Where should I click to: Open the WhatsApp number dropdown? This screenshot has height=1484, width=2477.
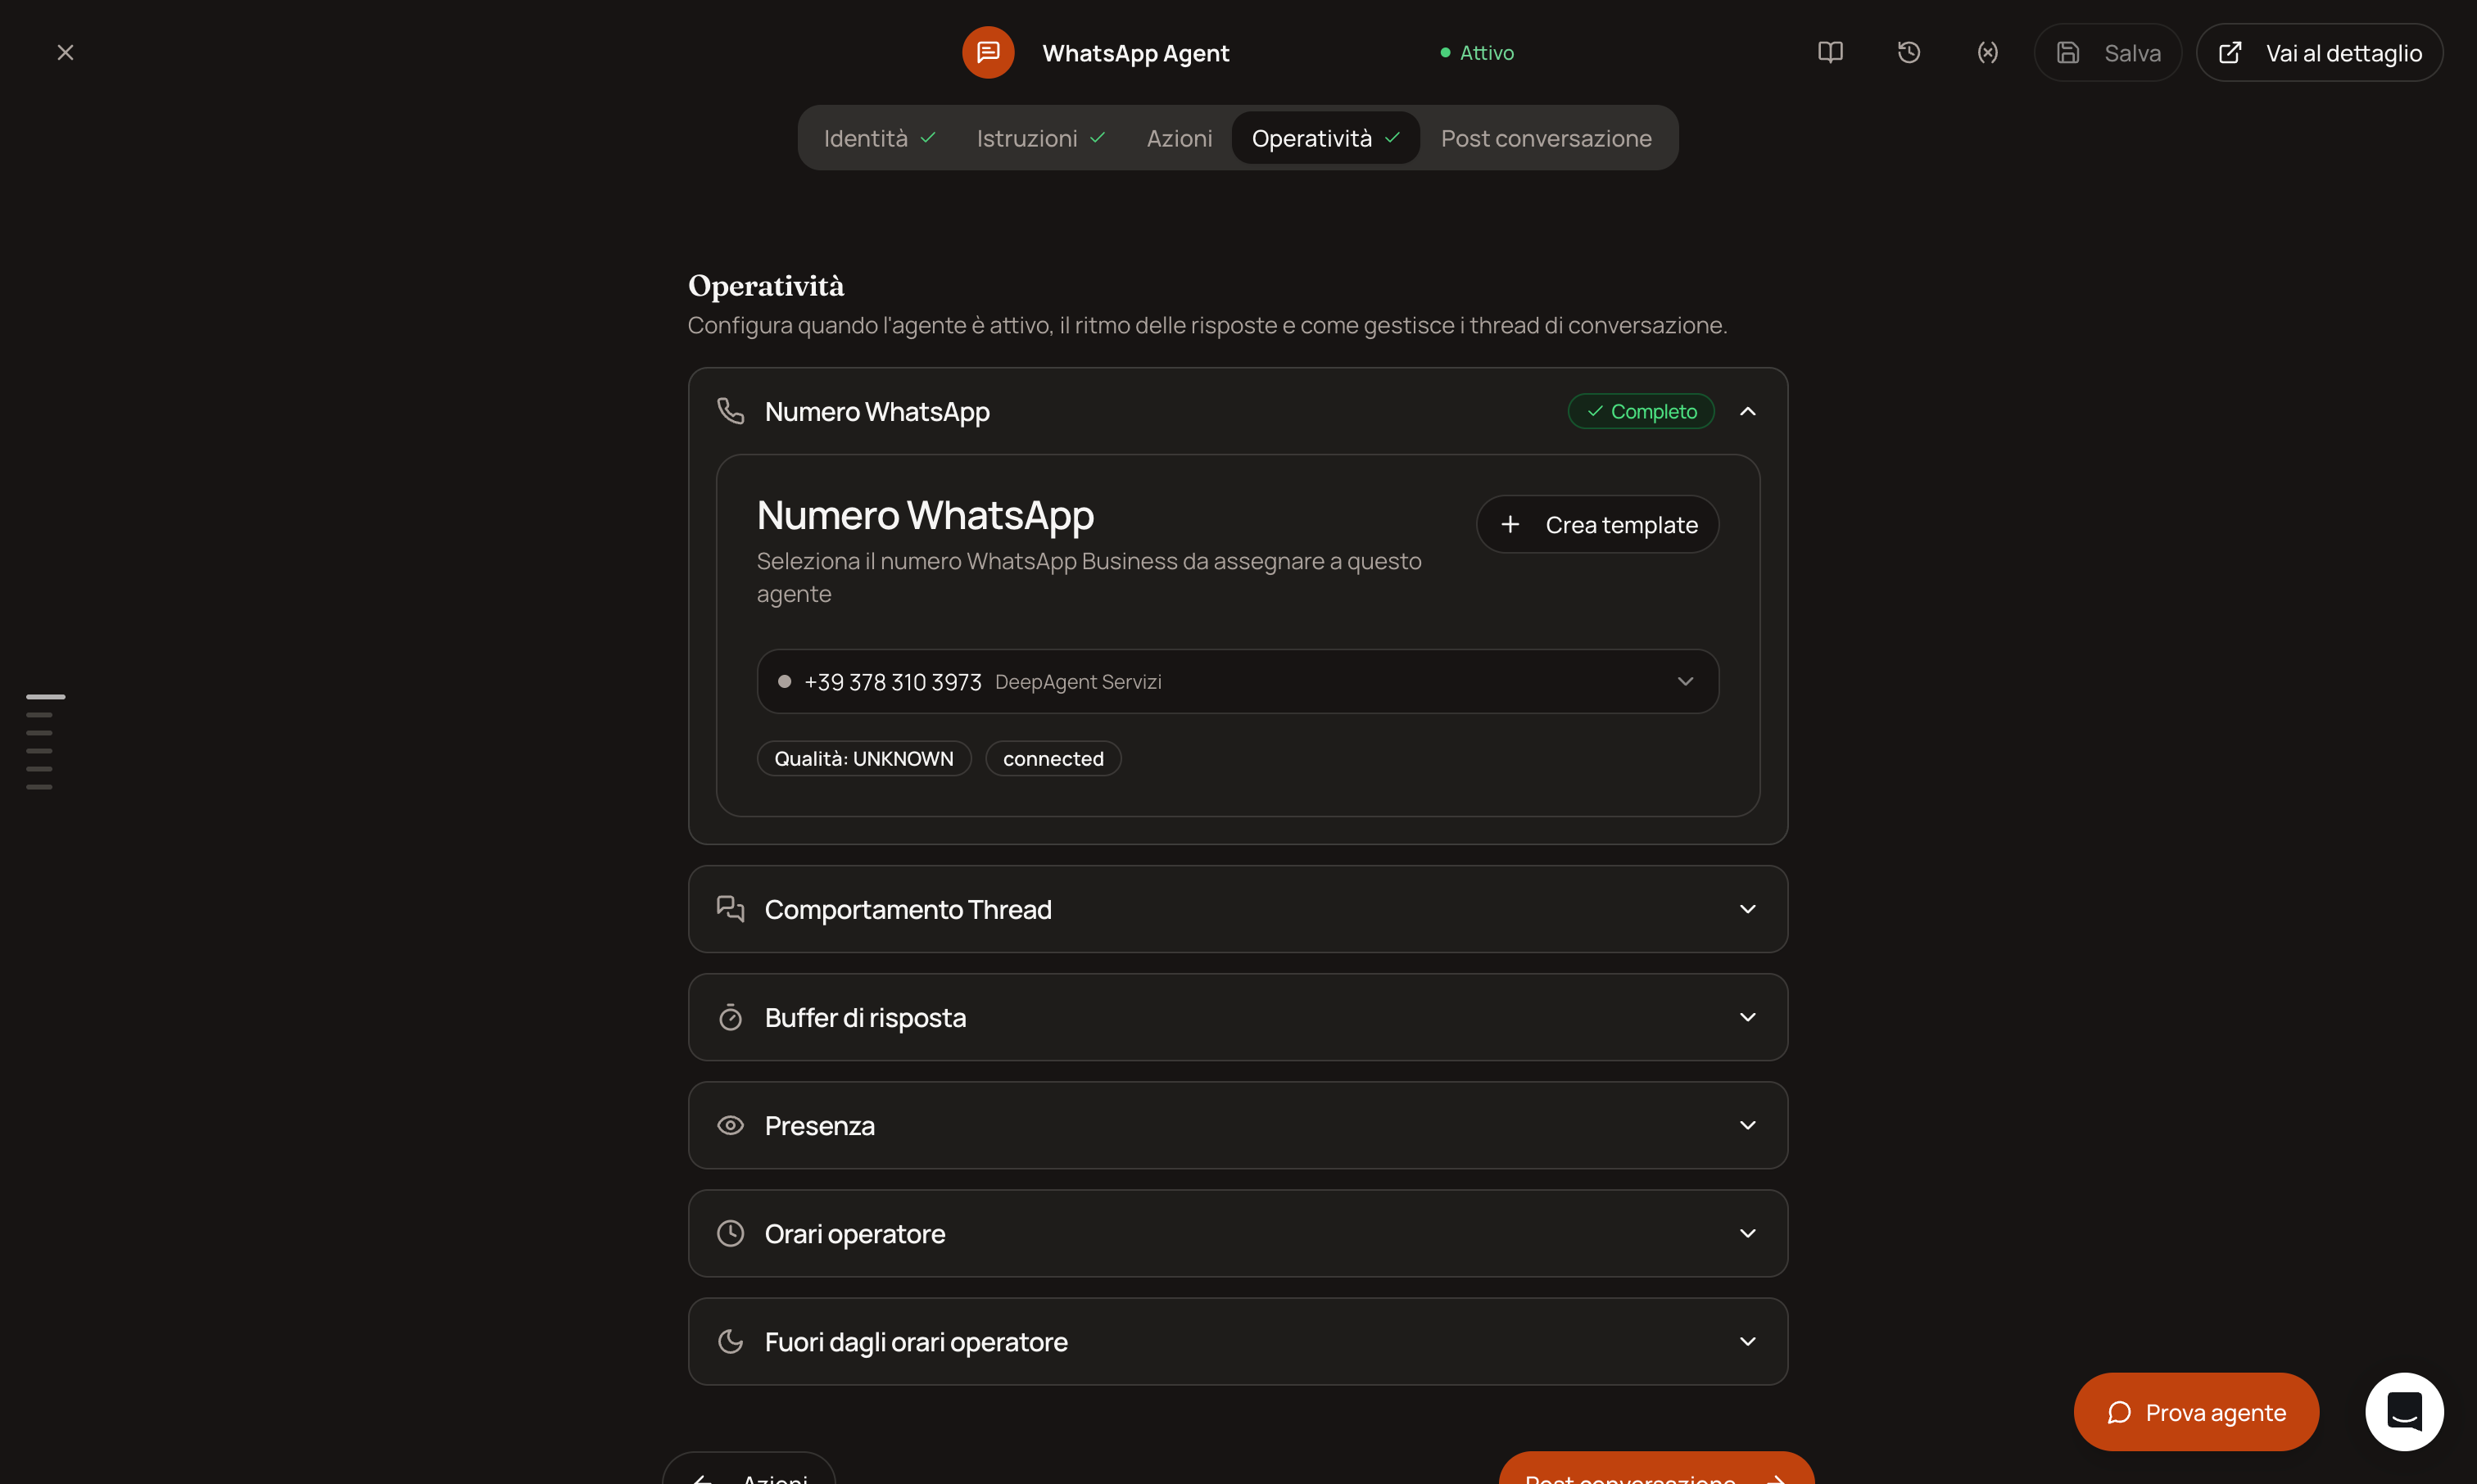tap(1238, 681)
